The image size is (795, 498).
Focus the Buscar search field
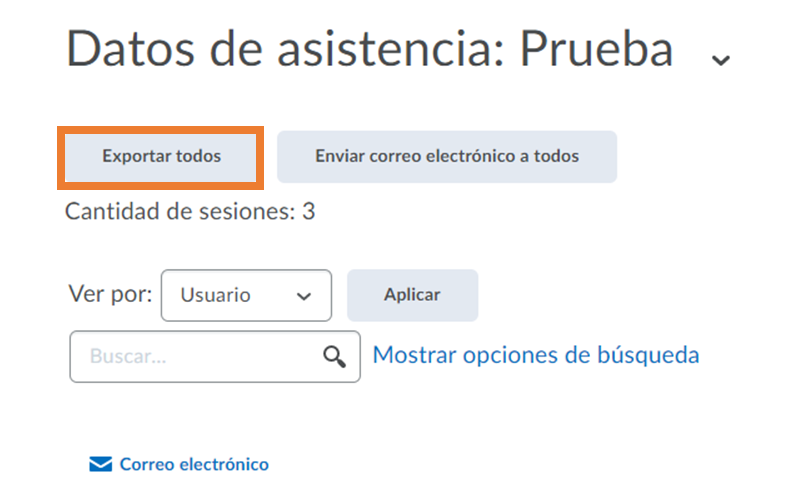click(200, 356)
